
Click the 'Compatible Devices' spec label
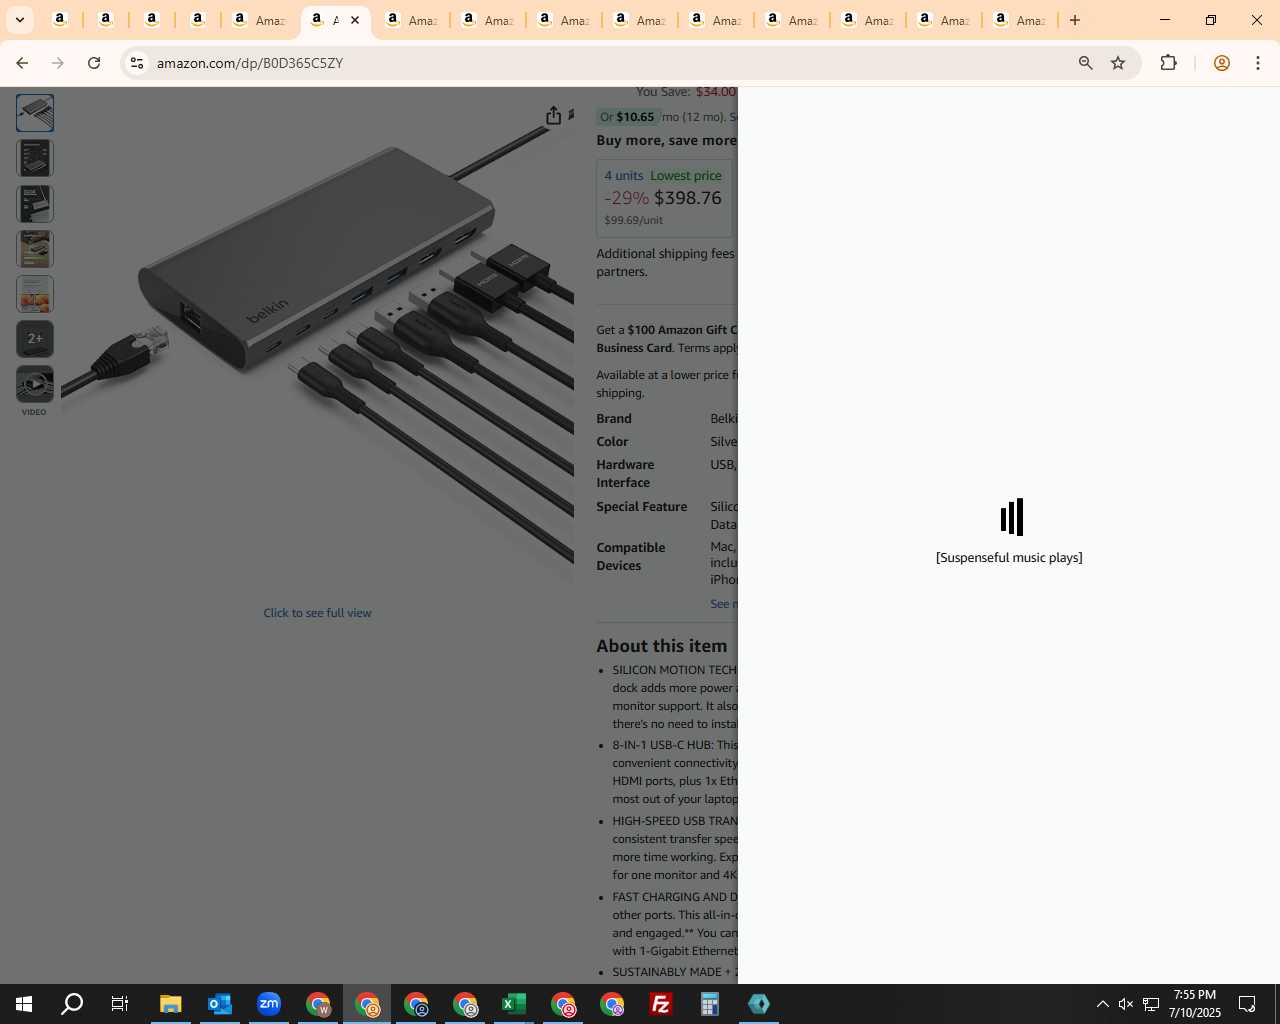[631, 557]
